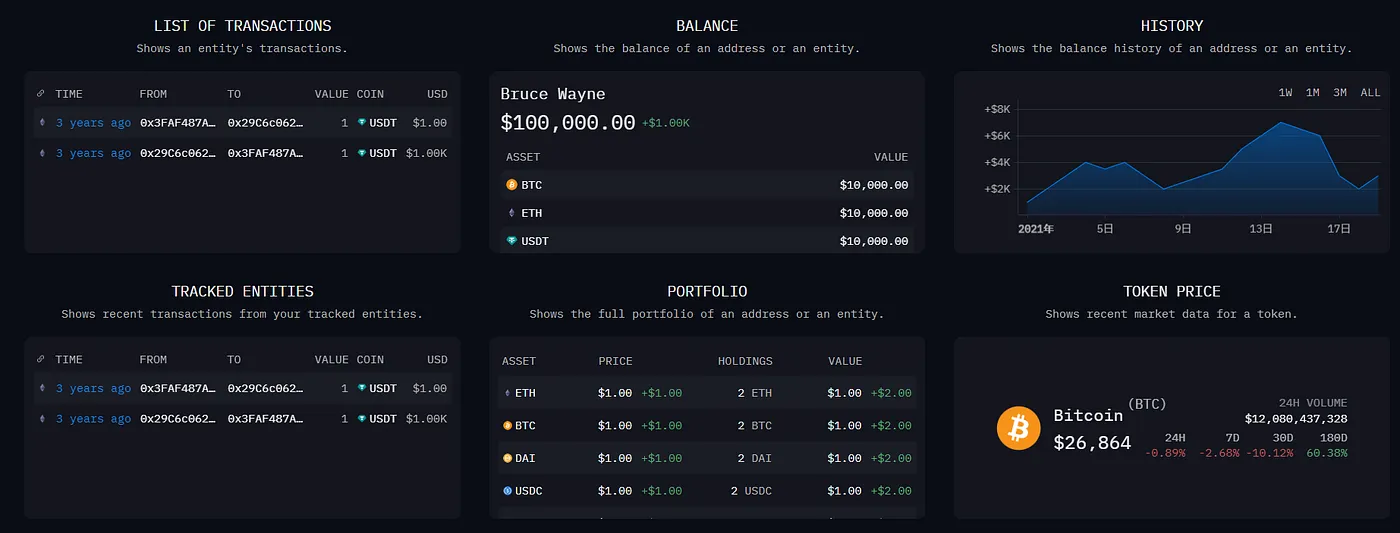This screenshot has width=1400, height=533.
Task: Show ALL history range
Action: [x=1370, y=92]
